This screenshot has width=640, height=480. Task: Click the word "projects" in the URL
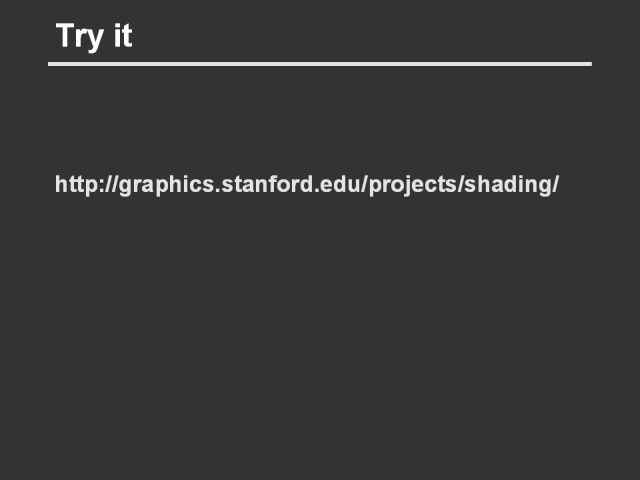click(412, 185)
